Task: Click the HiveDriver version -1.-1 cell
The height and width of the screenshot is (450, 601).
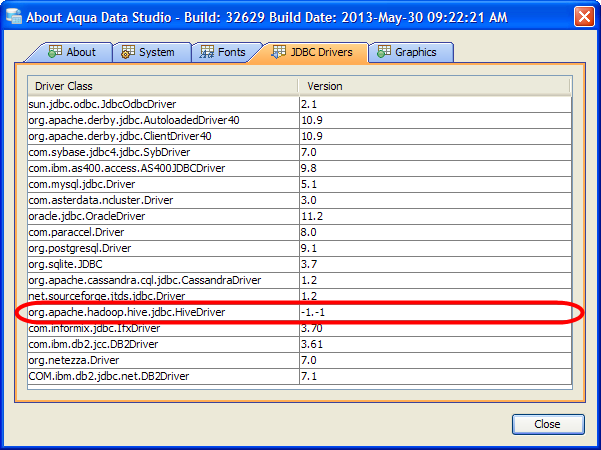Action: [x=435, y=312]
